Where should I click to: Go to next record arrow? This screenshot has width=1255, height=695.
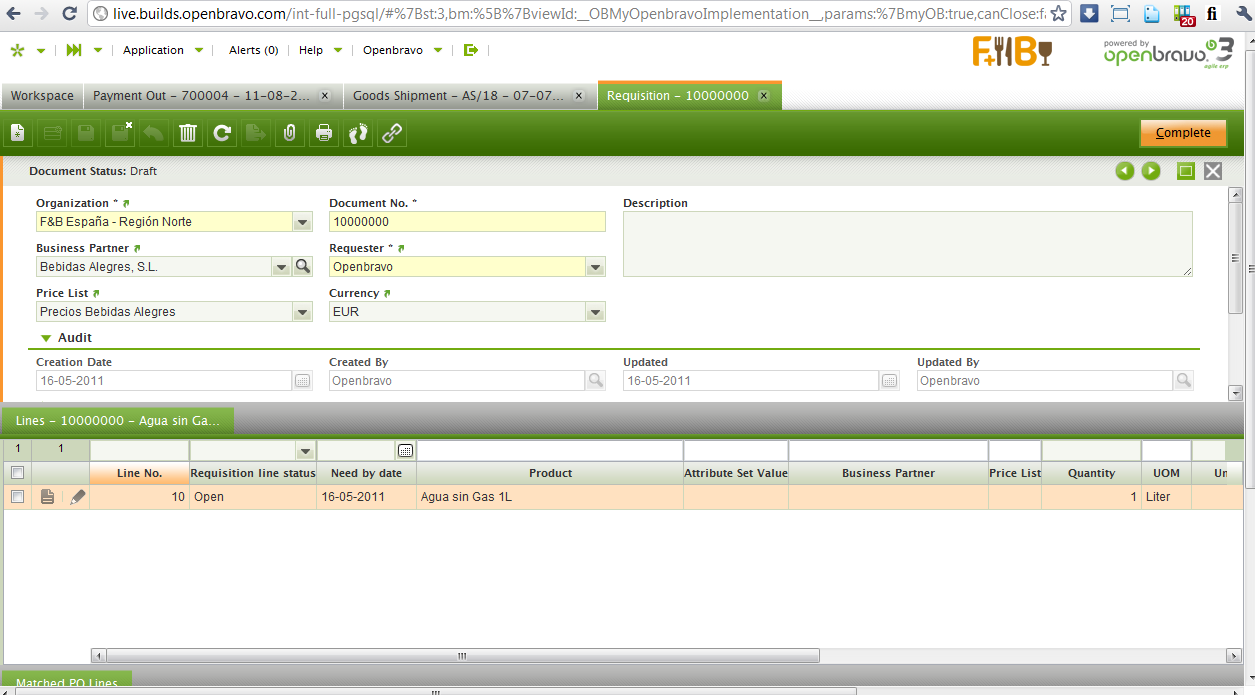click(x=1151, y=171)
